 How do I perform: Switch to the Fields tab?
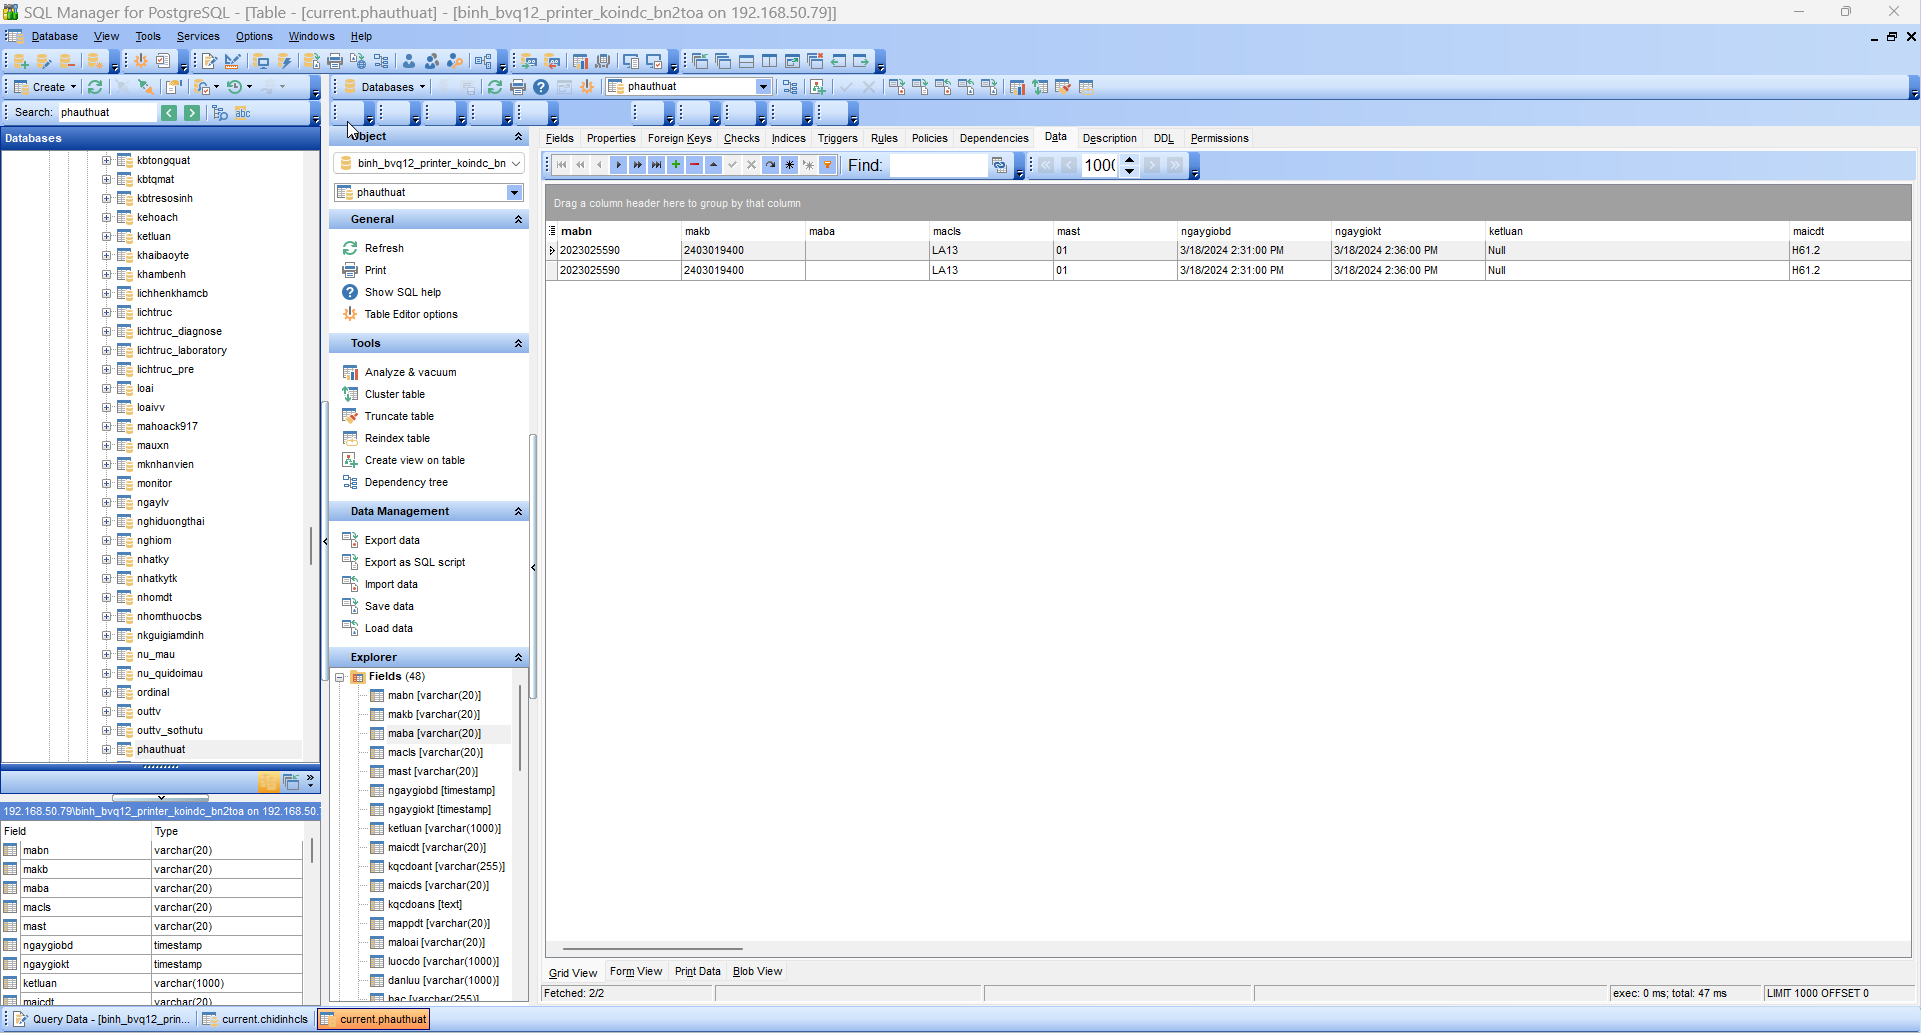click(x=560, y=138)
